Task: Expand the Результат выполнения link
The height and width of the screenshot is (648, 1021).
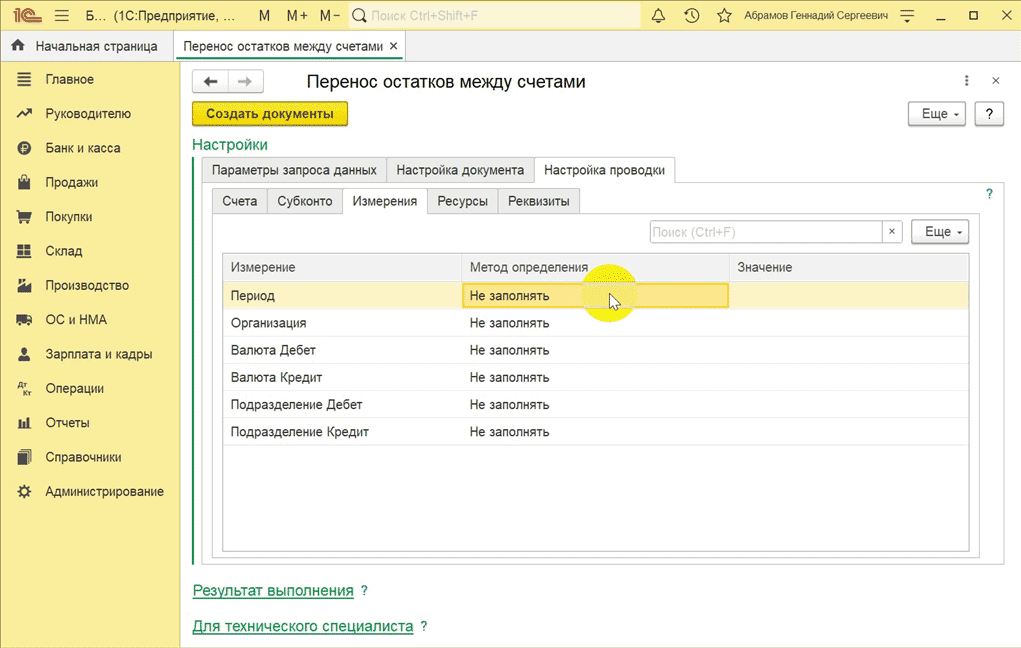Action: pos(273,591)
